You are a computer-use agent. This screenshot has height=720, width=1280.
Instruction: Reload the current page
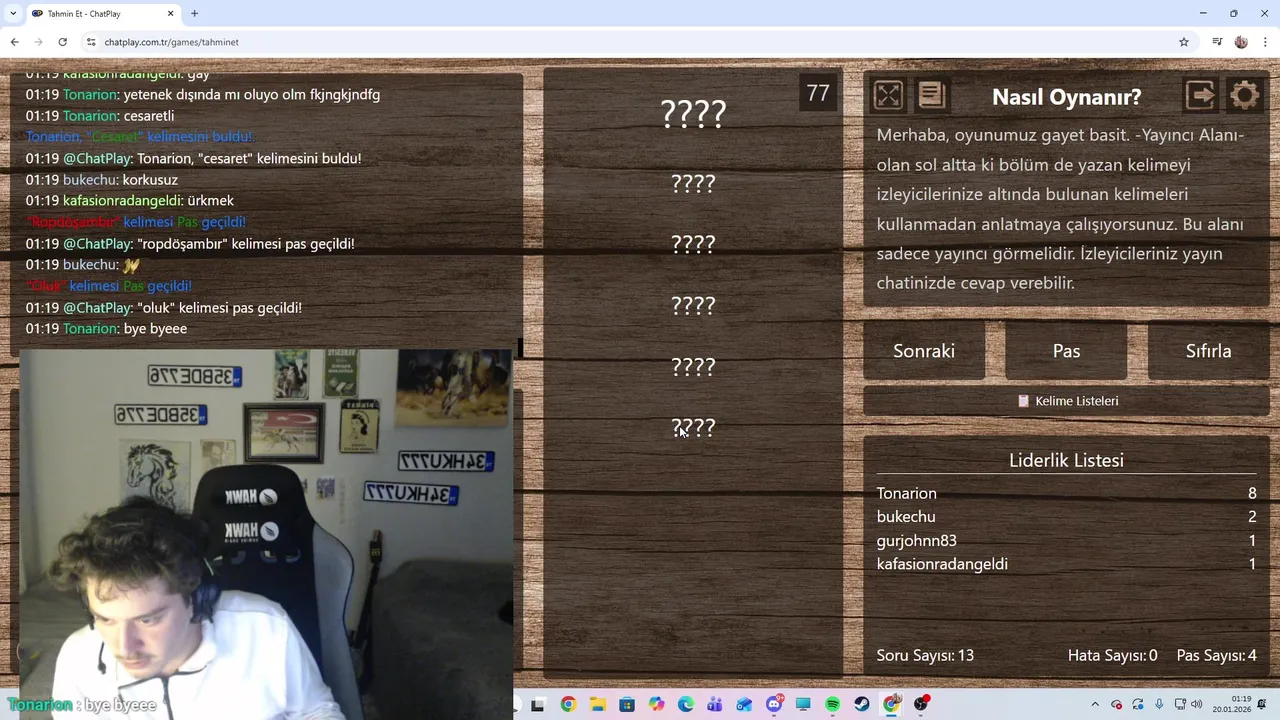[x=62, y=42]
